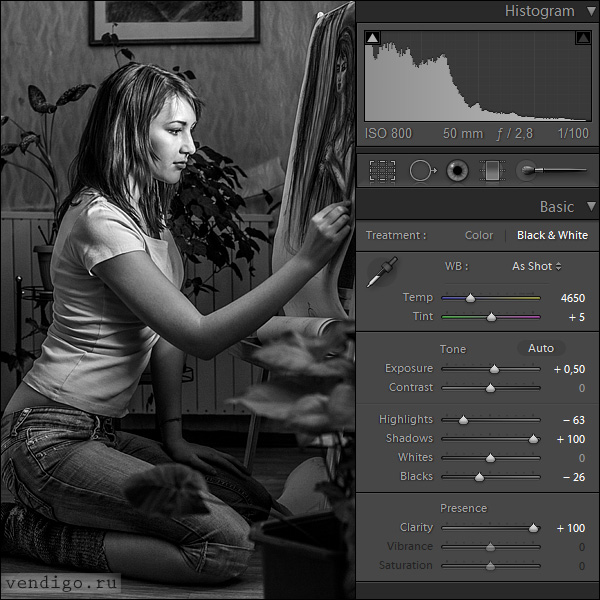Open the WB As Shot dropdown
The height and width of the screenshot is (600, 600).
click(536, 266)
